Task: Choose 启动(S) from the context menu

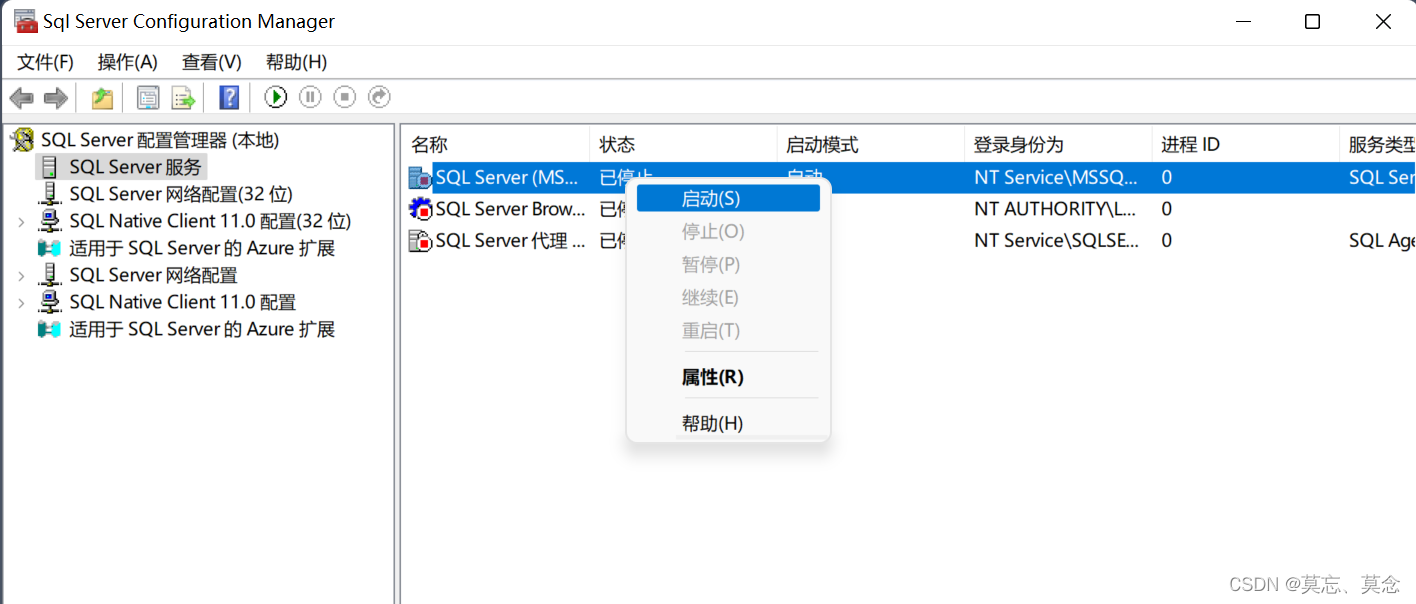Action: click(728, 198)
